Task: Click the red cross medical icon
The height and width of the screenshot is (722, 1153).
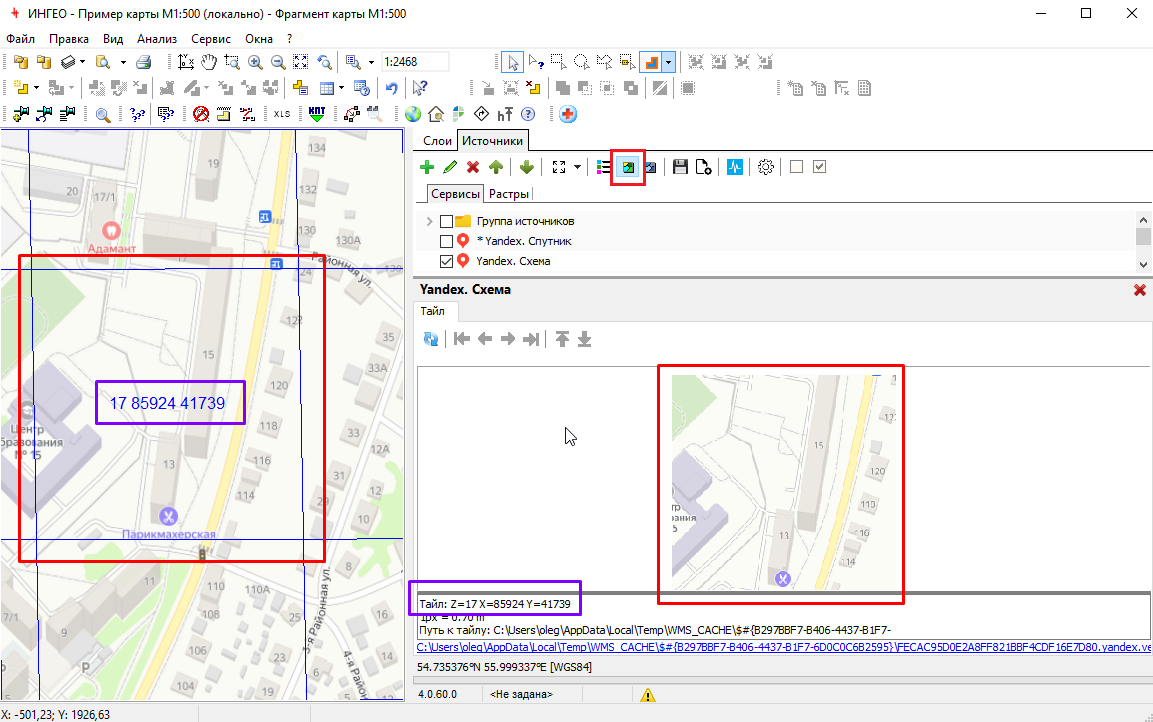Action: tap(568, 114)
